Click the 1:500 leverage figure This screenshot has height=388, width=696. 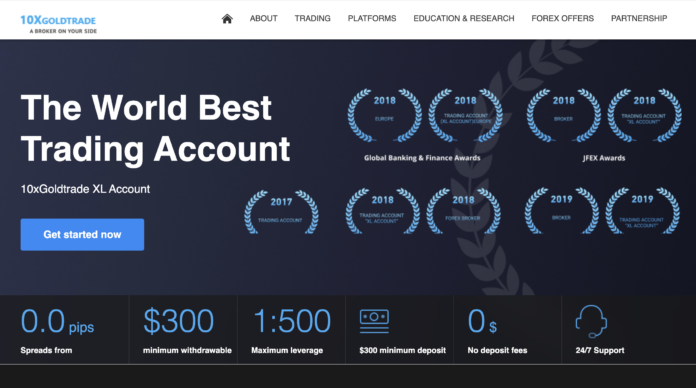pos(292,321)
